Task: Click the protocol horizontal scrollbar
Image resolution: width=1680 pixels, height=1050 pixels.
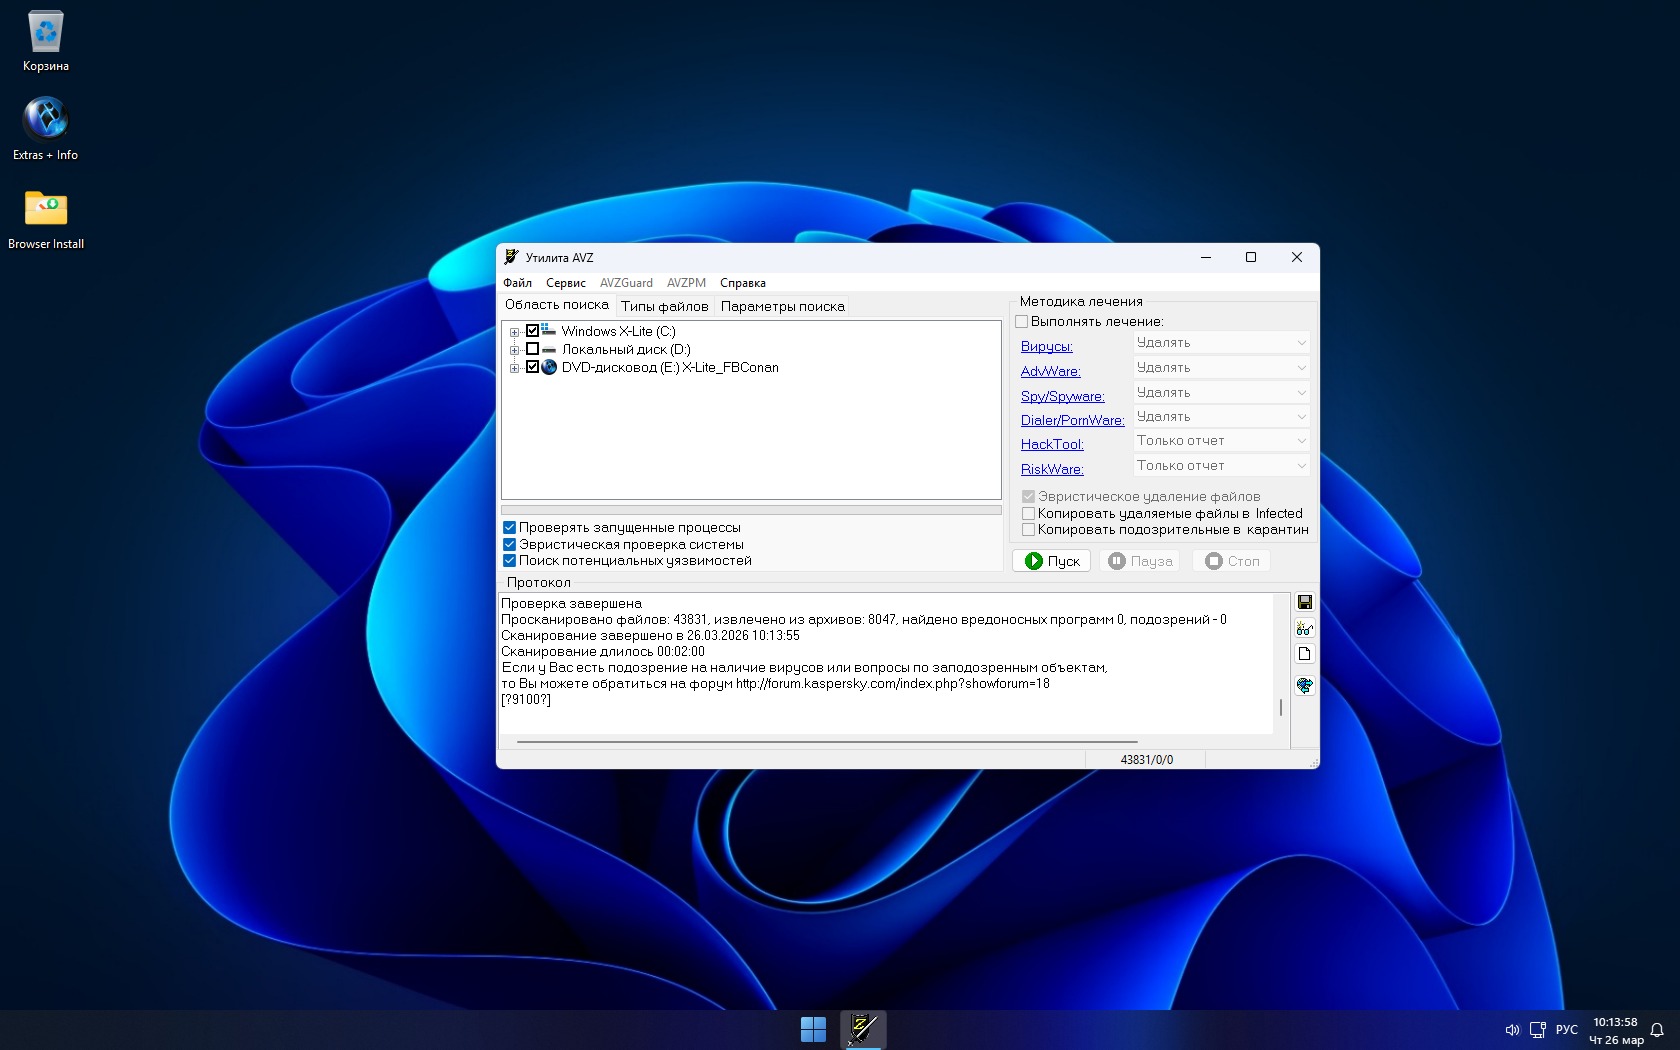Action: 826,742
